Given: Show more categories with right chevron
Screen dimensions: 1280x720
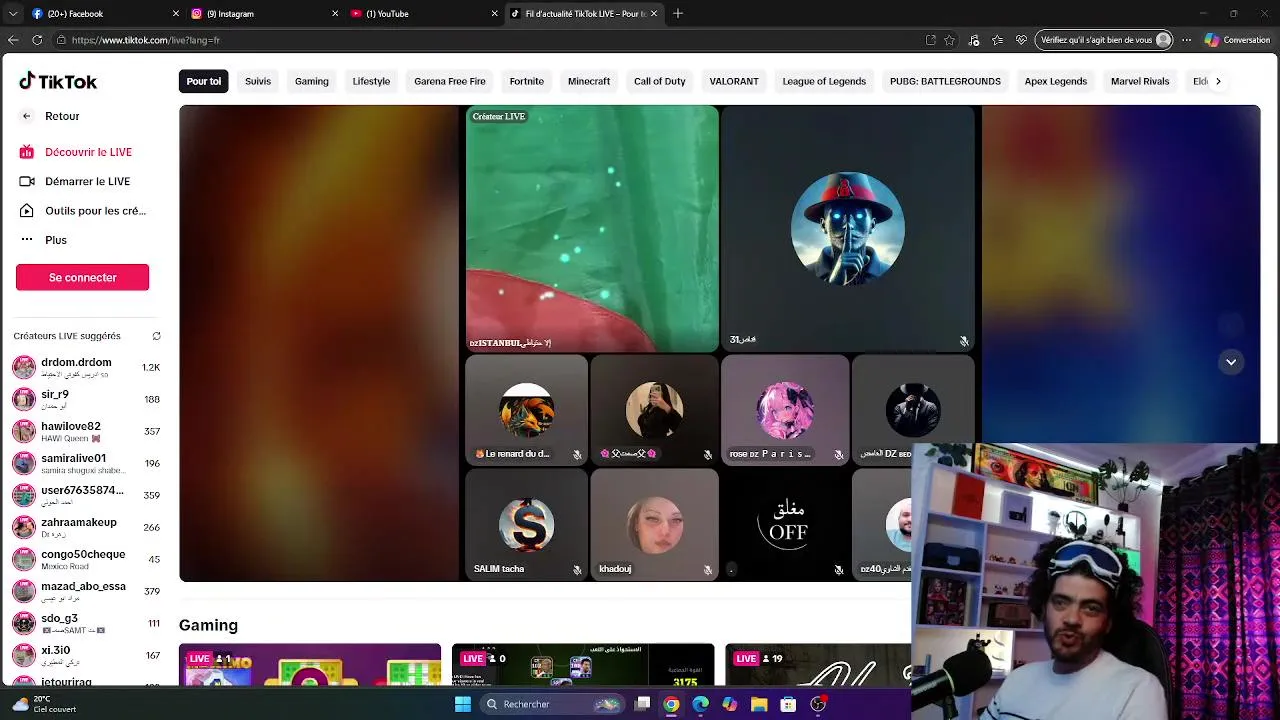Looking at the screenshot, I should 1217,81.
